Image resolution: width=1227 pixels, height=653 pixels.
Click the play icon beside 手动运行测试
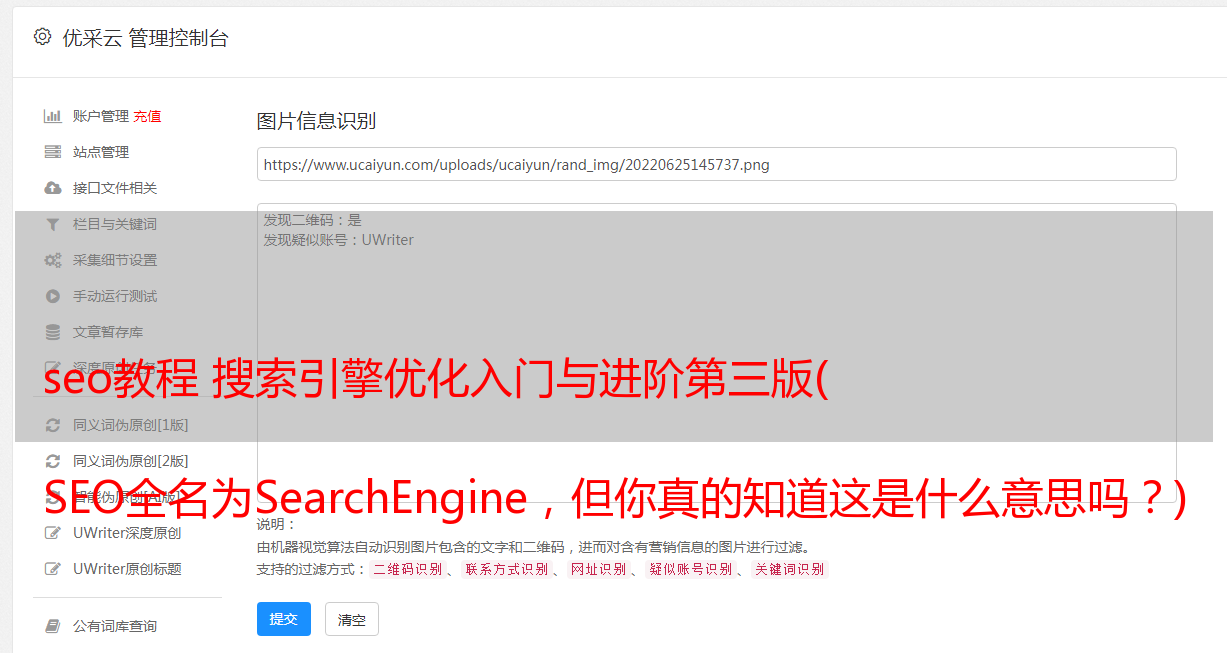[x=53, y=296]
